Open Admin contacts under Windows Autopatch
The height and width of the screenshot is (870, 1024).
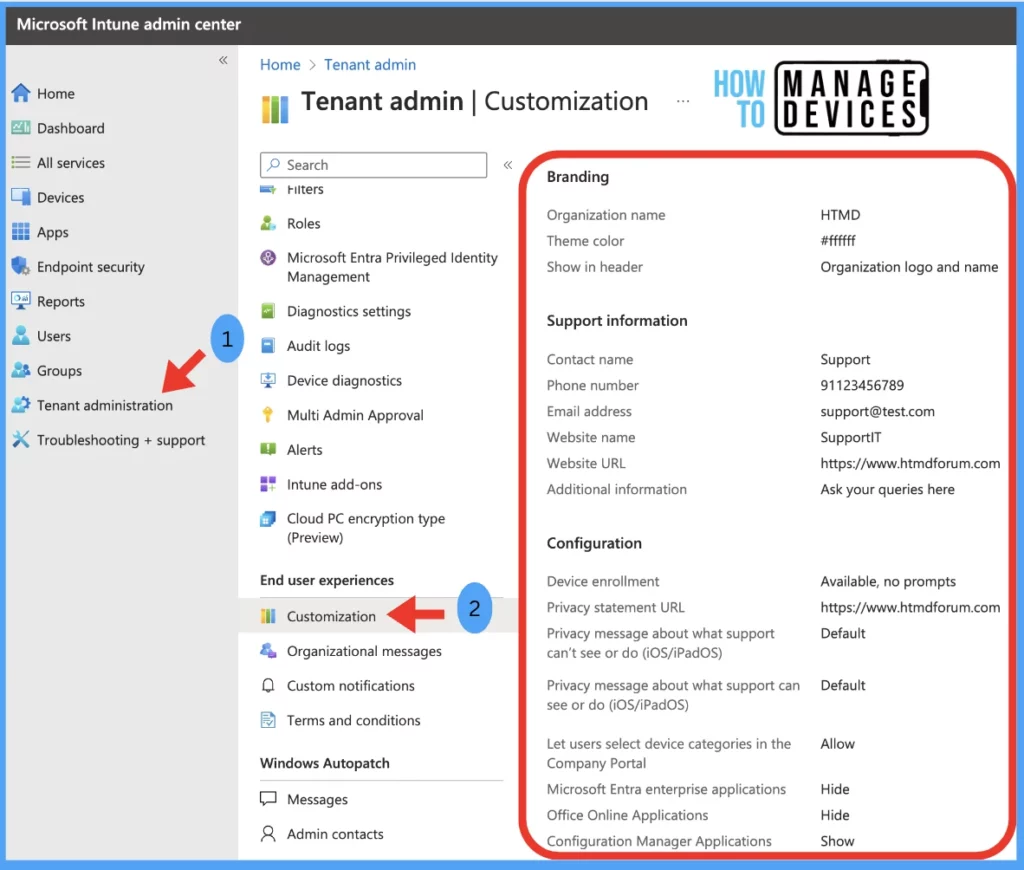(x=335, y=833)
